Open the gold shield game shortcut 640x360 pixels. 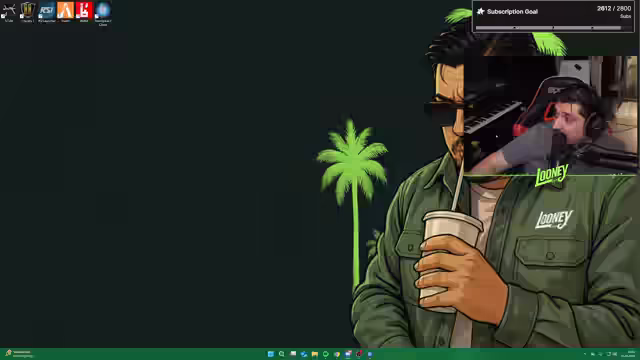point(28,11)
